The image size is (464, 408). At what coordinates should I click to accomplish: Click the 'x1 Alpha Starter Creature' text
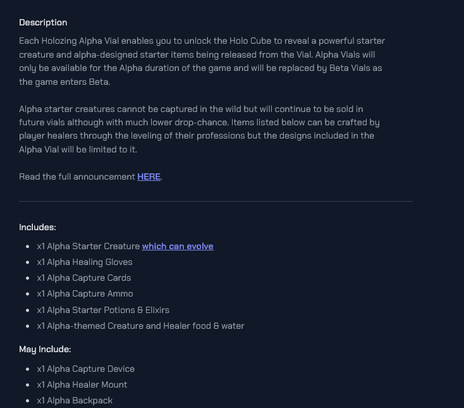88,246
